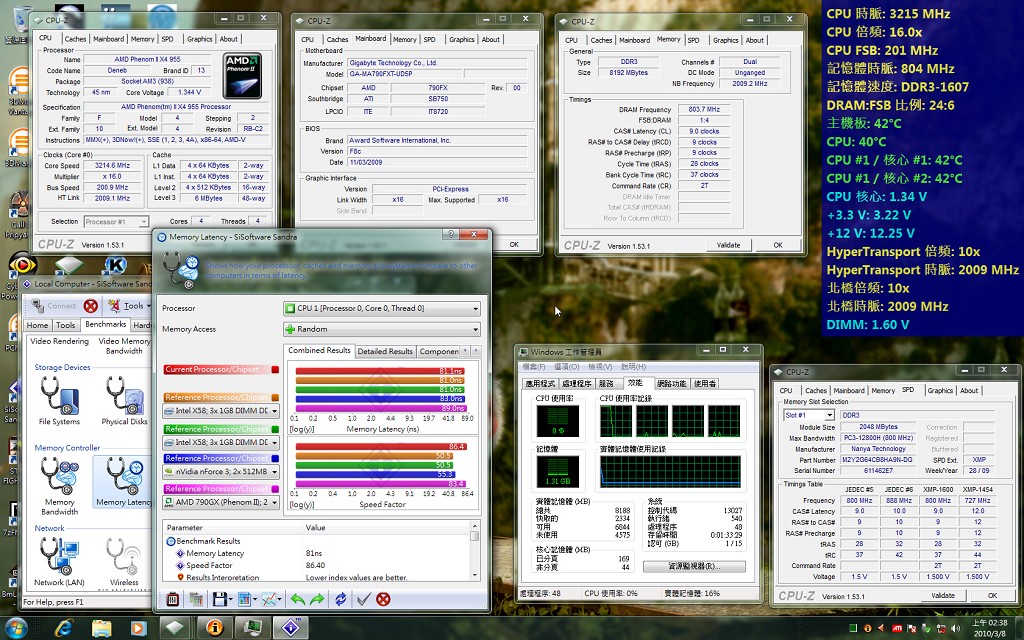Click the red cancel circle icon
This screenshot has width=1024, height=640.
point(383,599)
